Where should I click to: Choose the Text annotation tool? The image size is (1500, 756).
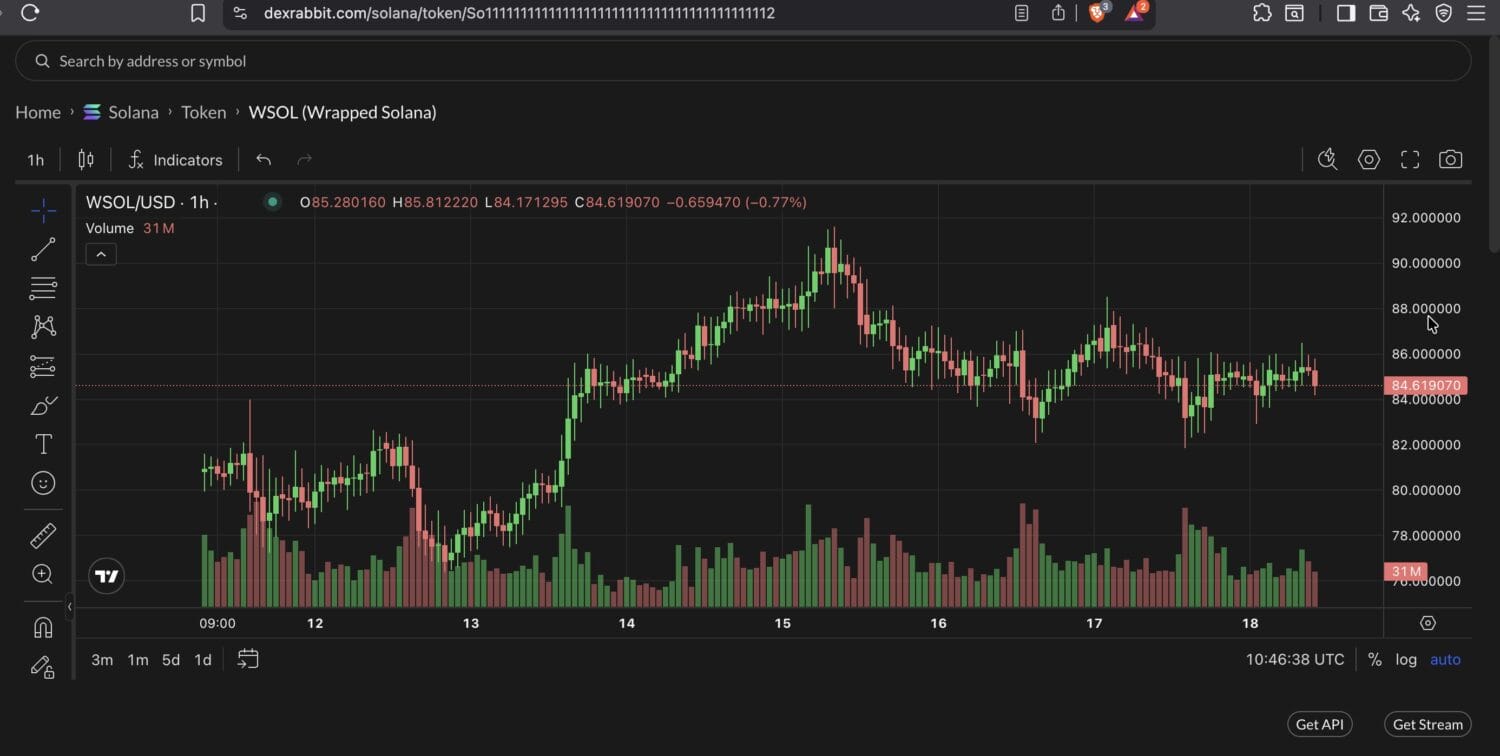pyautogui.click(x=43, y=444)
